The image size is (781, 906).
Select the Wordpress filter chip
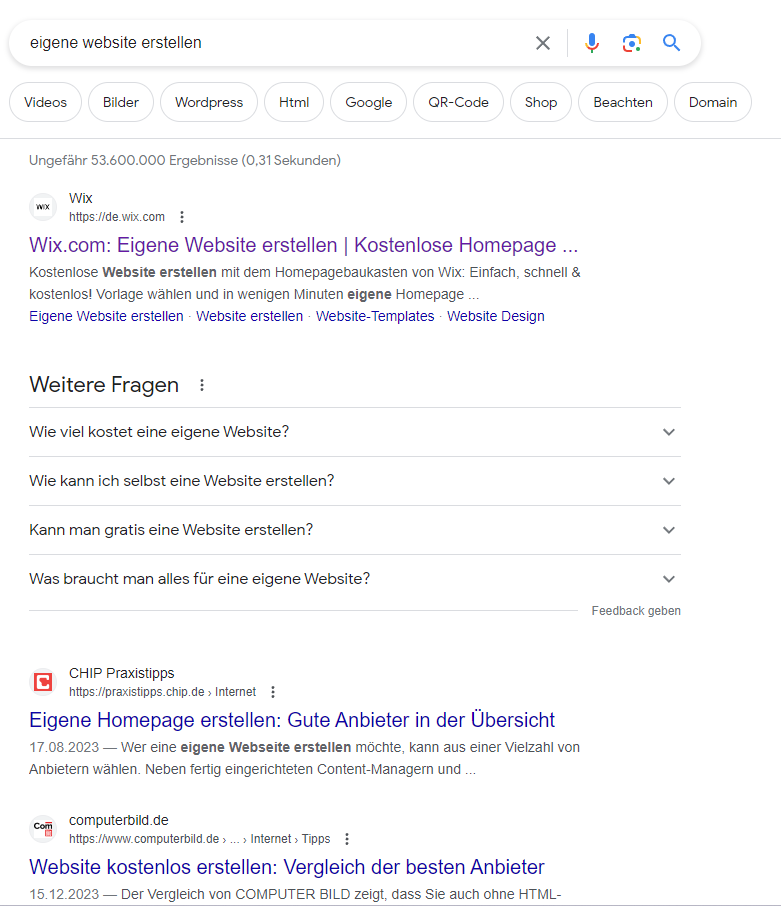tap(209, 102)
